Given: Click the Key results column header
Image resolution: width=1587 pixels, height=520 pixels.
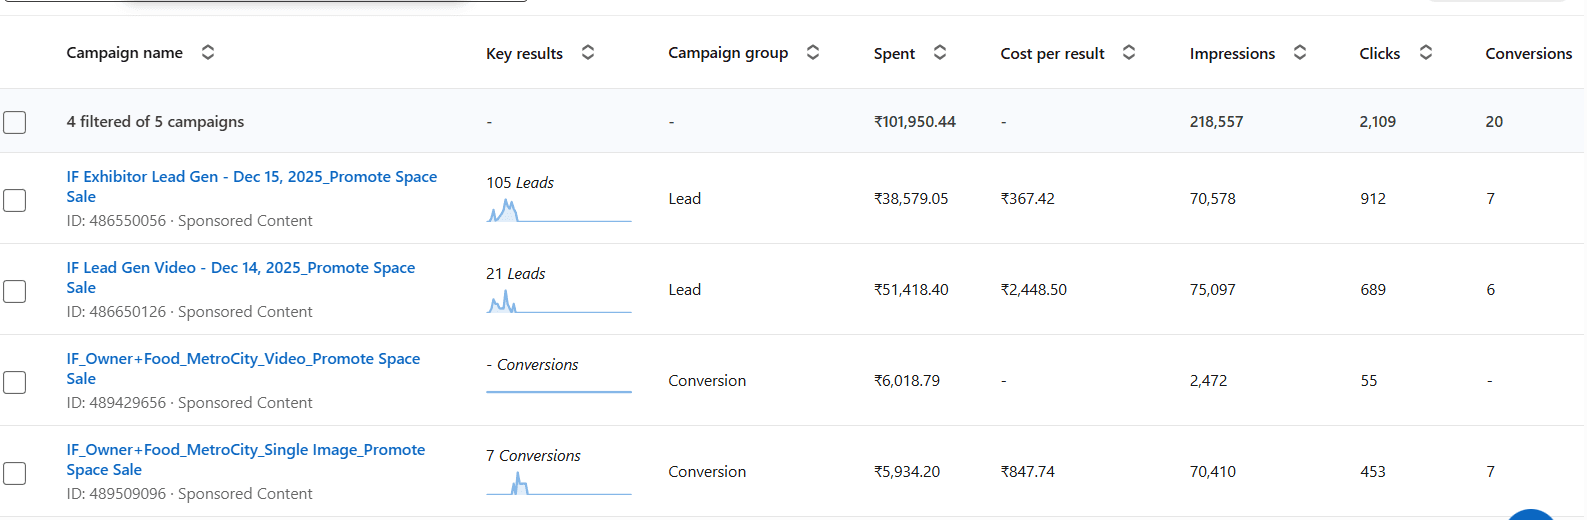Looking at the screenshot, I should click(524, 54).
